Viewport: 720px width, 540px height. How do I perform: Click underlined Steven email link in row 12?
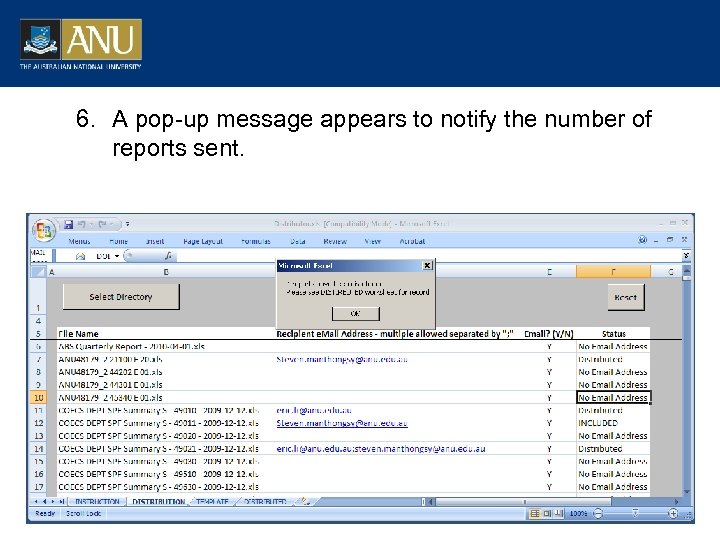tap(342, 423)
